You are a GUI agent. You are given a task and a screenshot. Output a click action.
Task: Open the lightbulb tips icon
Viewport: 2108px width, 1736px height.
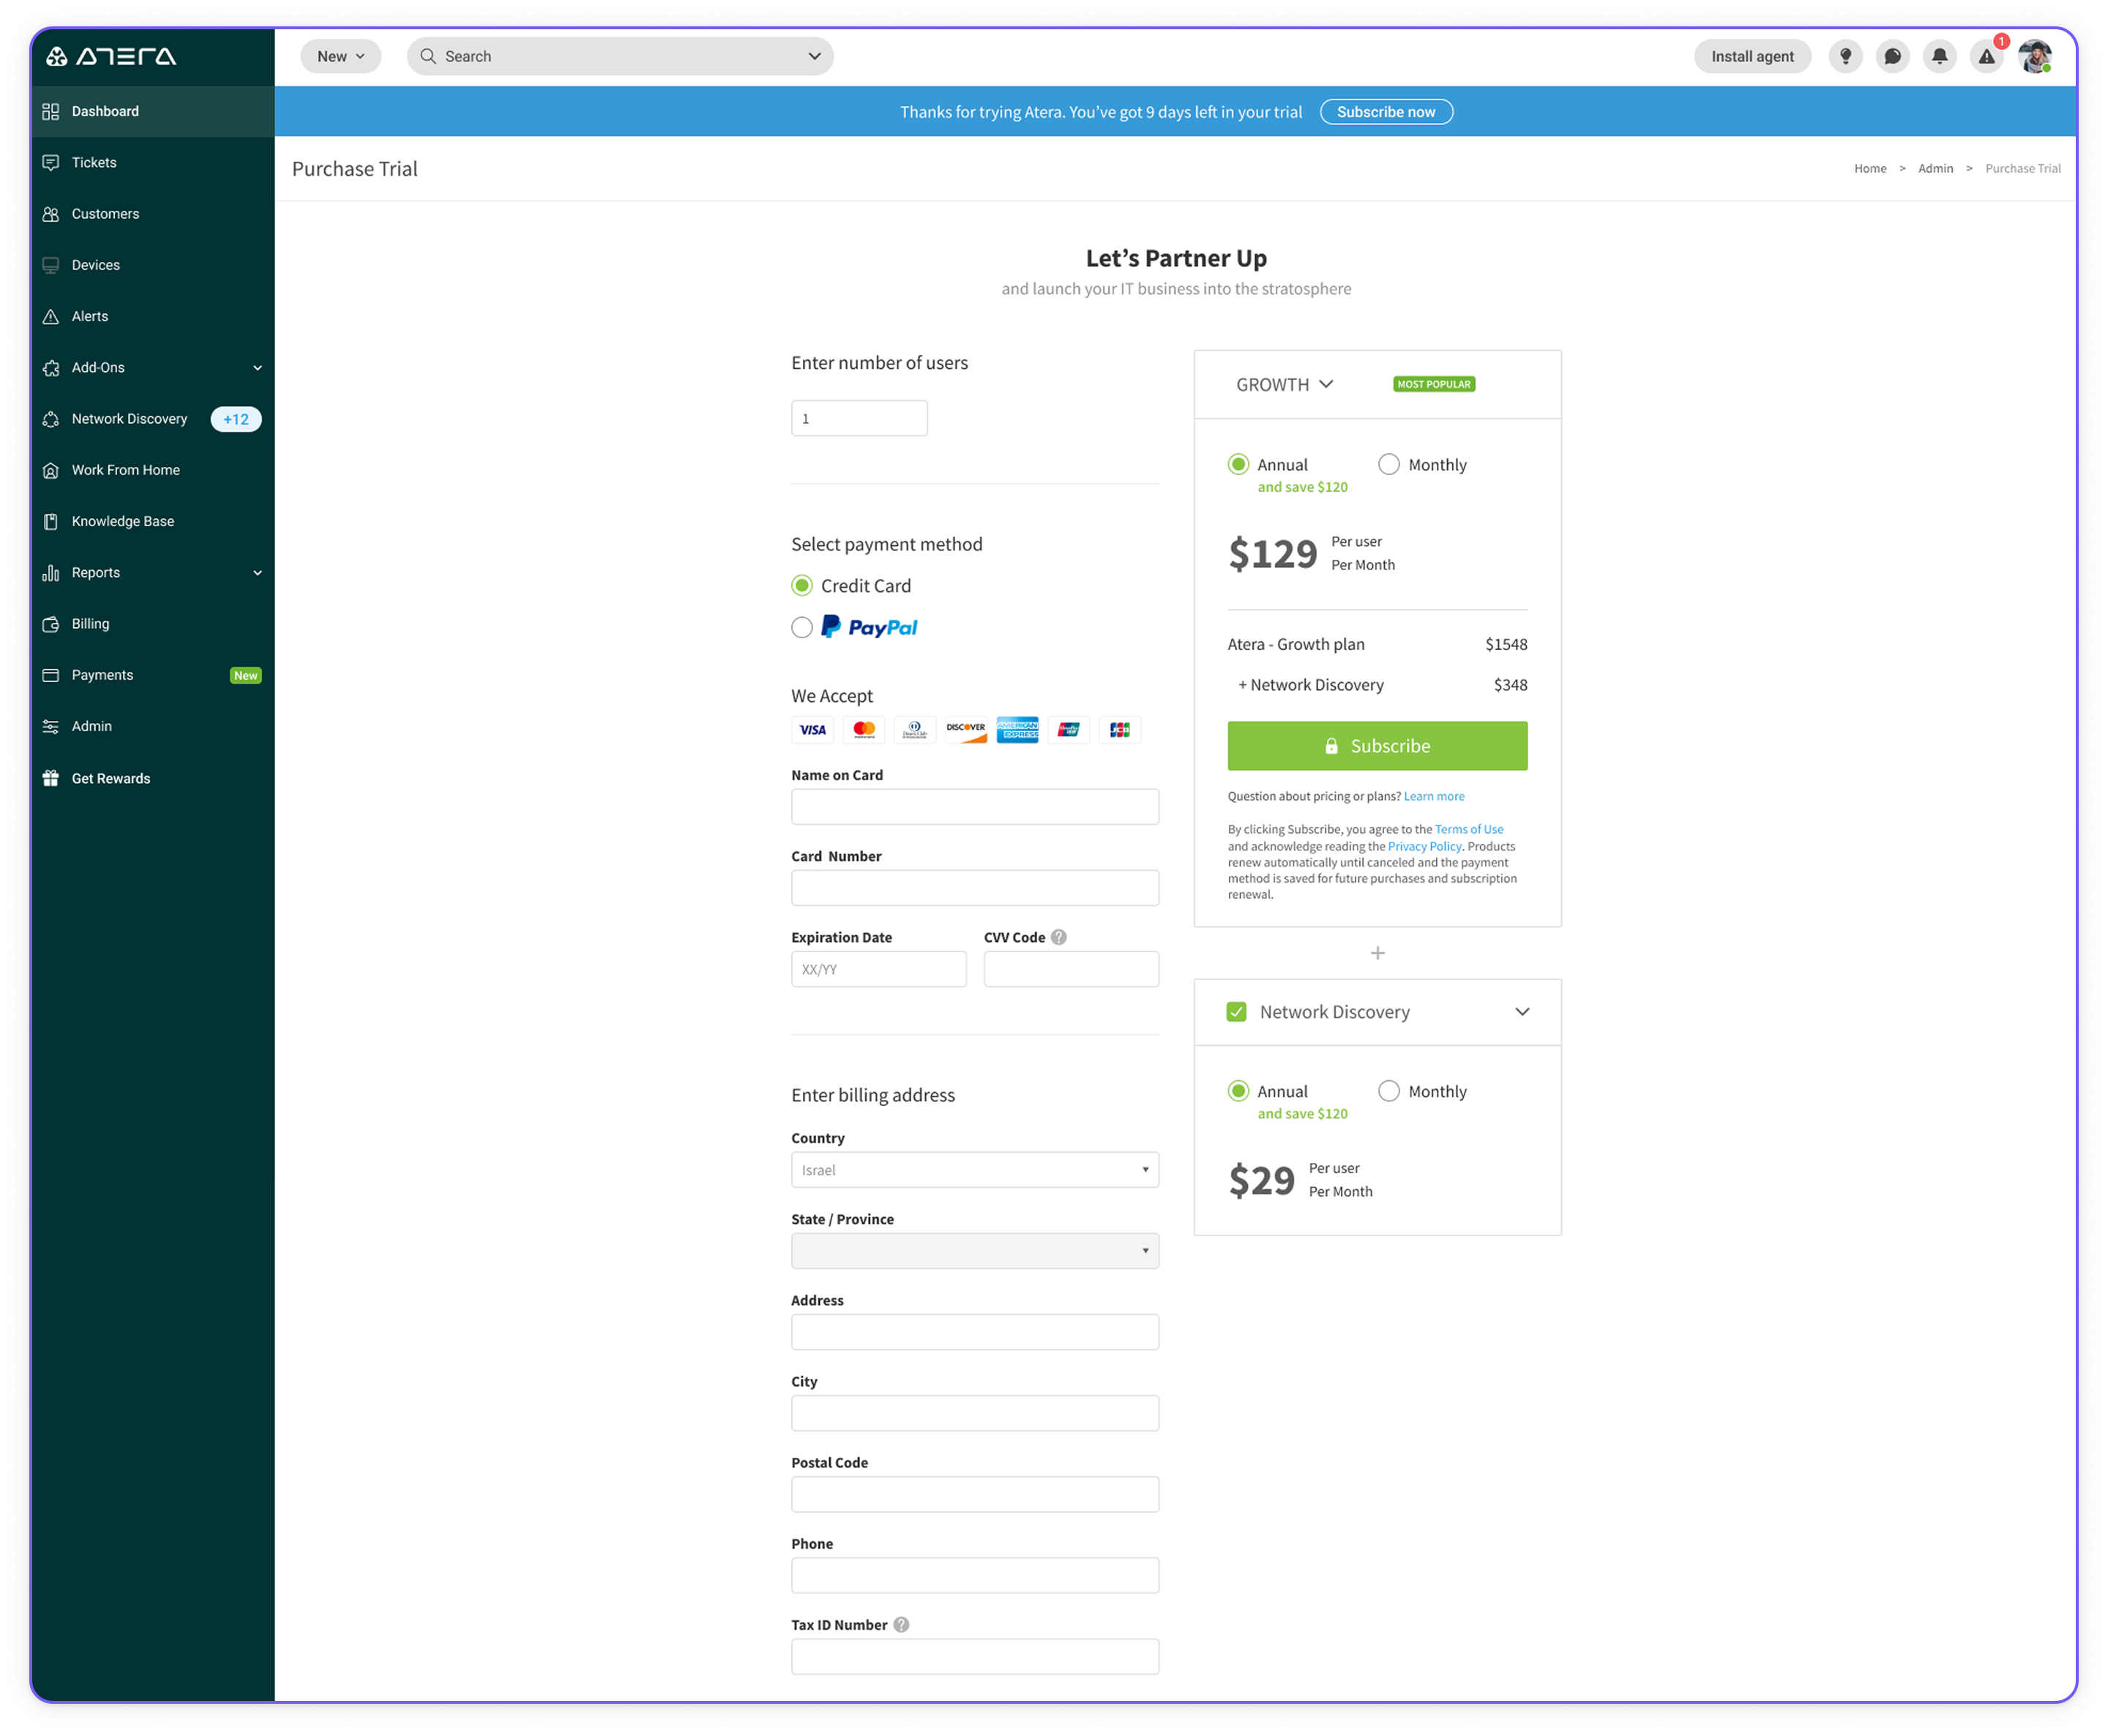pos(1845,56)
